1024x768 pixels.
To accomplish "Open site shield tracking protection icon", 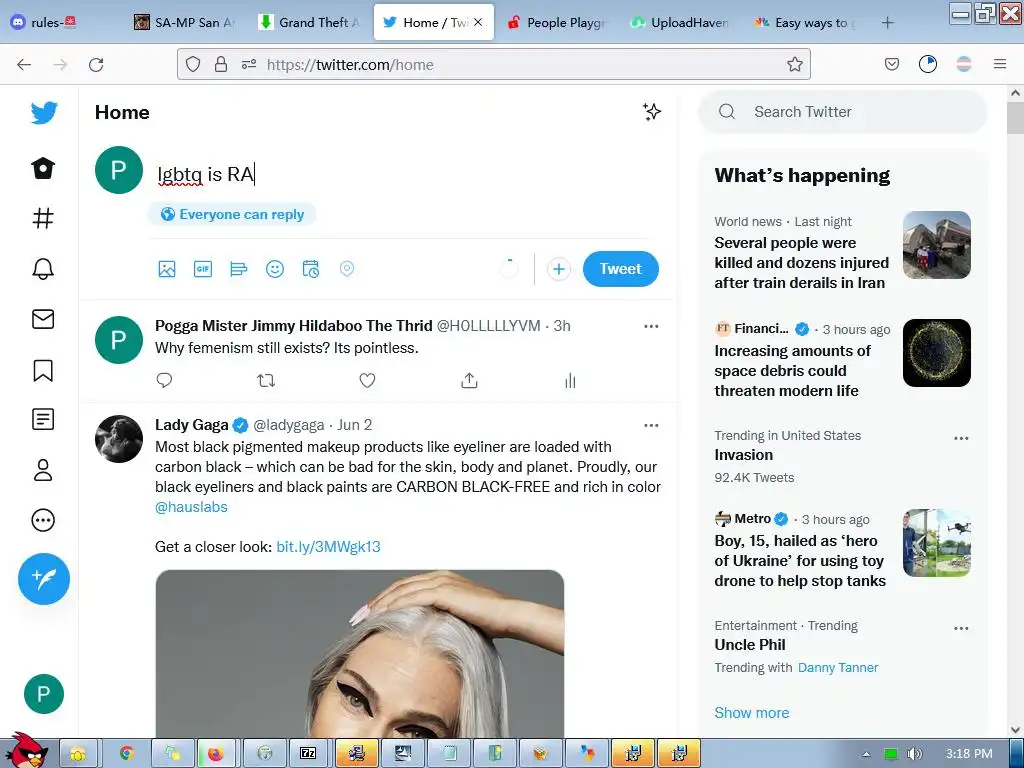I will [193, 64].
